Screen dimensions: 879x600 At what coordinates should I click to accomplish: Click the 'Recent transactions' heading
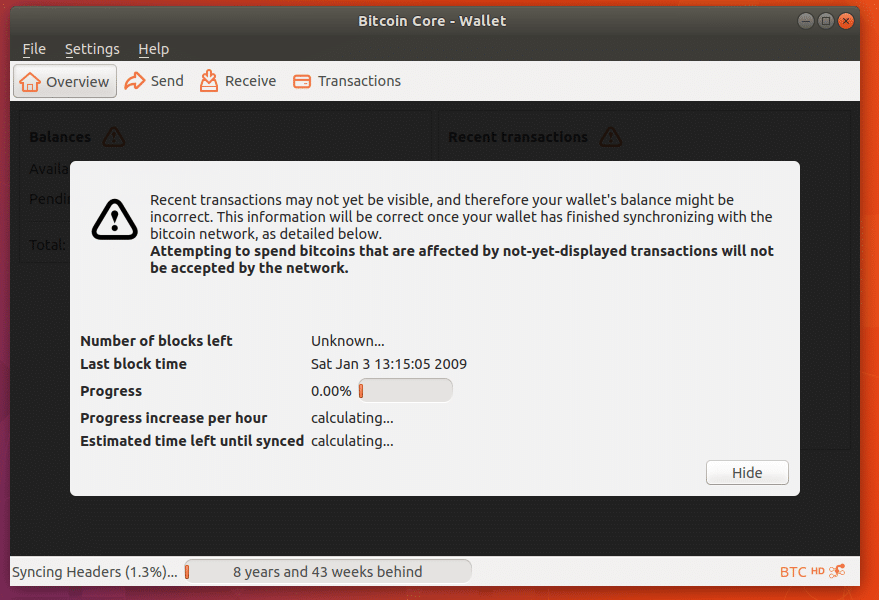tap(518, 137)
